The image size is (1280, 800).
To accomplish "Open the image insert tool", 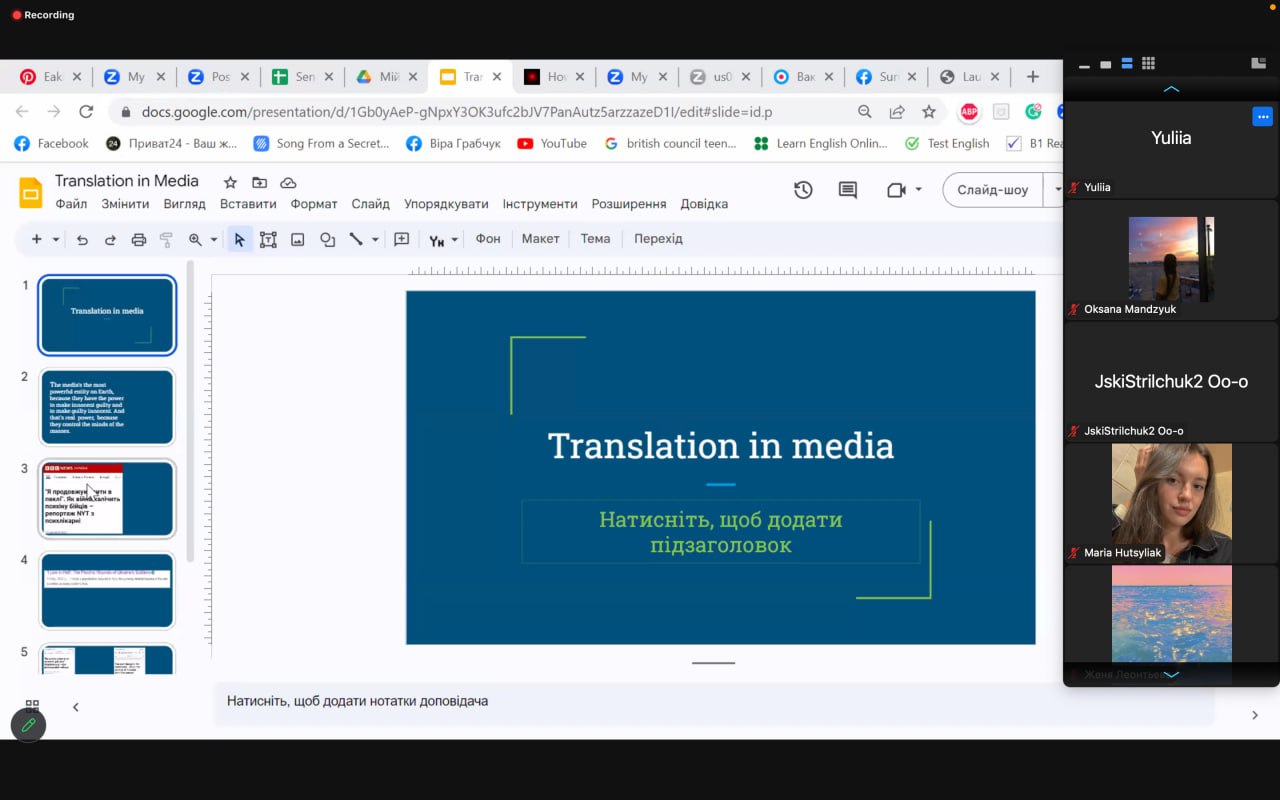I will 296,239.
